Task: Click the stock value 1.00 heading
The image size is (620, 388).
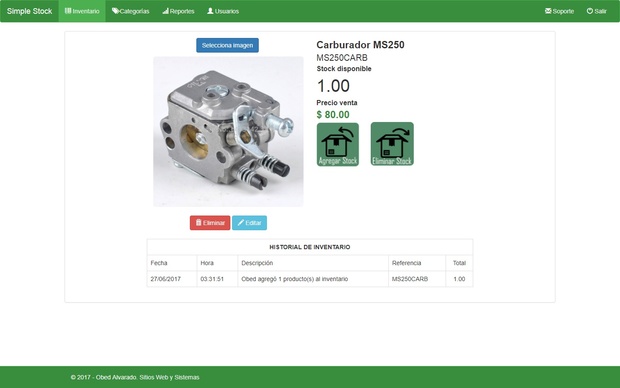Action: (333, 86)
